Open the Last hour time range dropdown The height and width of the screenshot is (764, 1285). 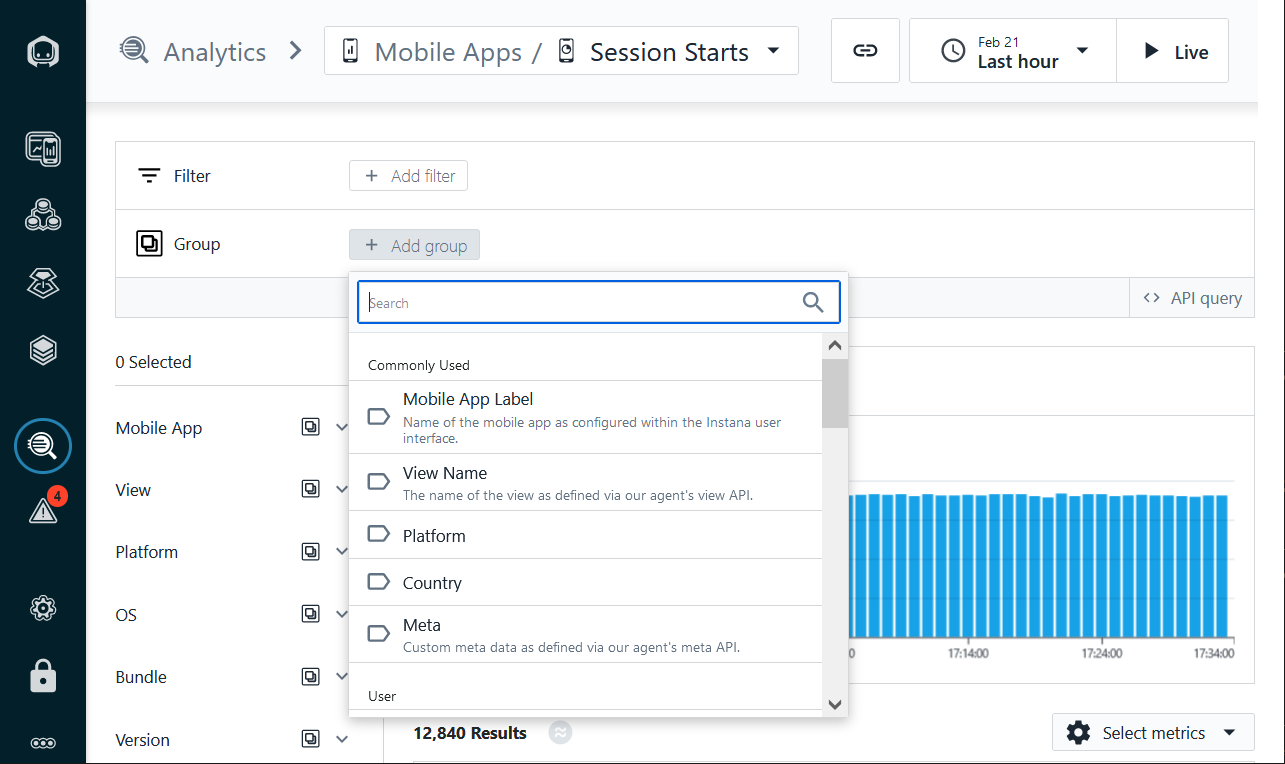coord(1012,51)
